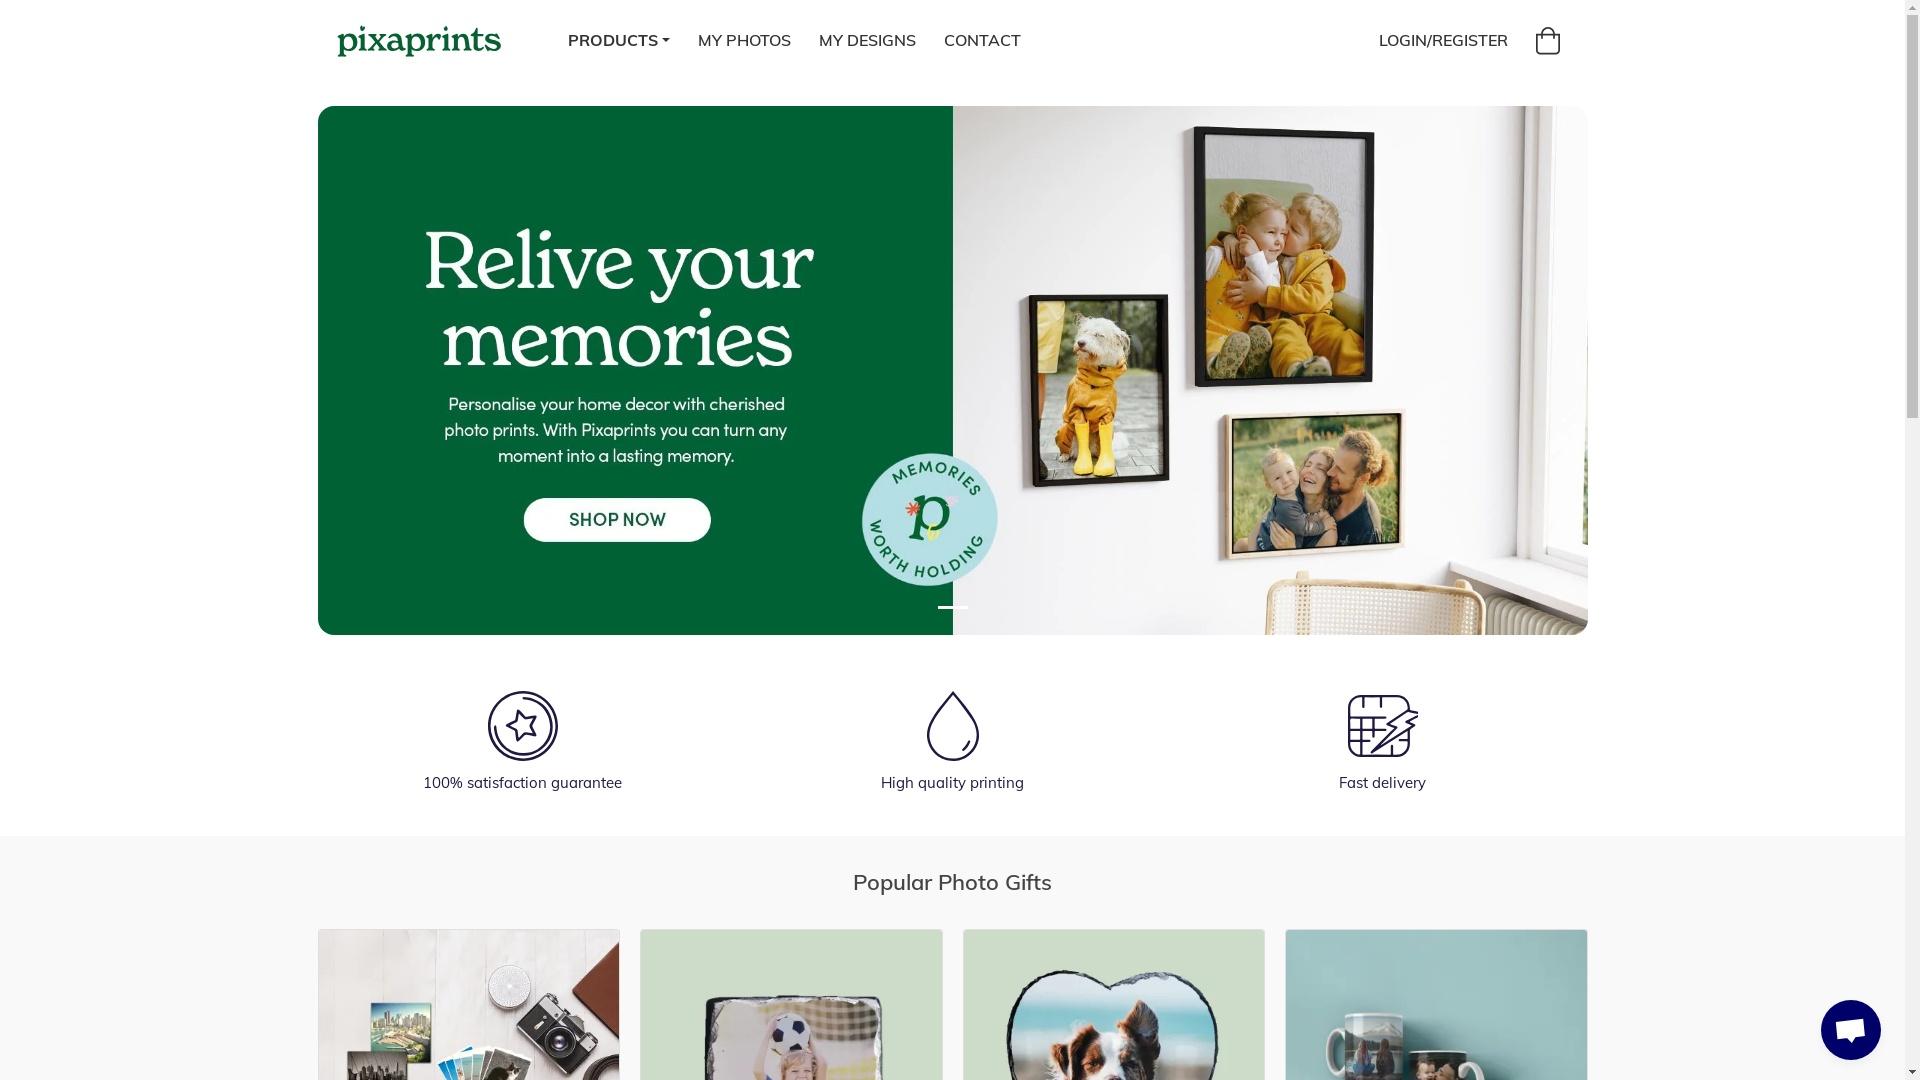Click the CONTACT menu item

[x=981, y=40]
